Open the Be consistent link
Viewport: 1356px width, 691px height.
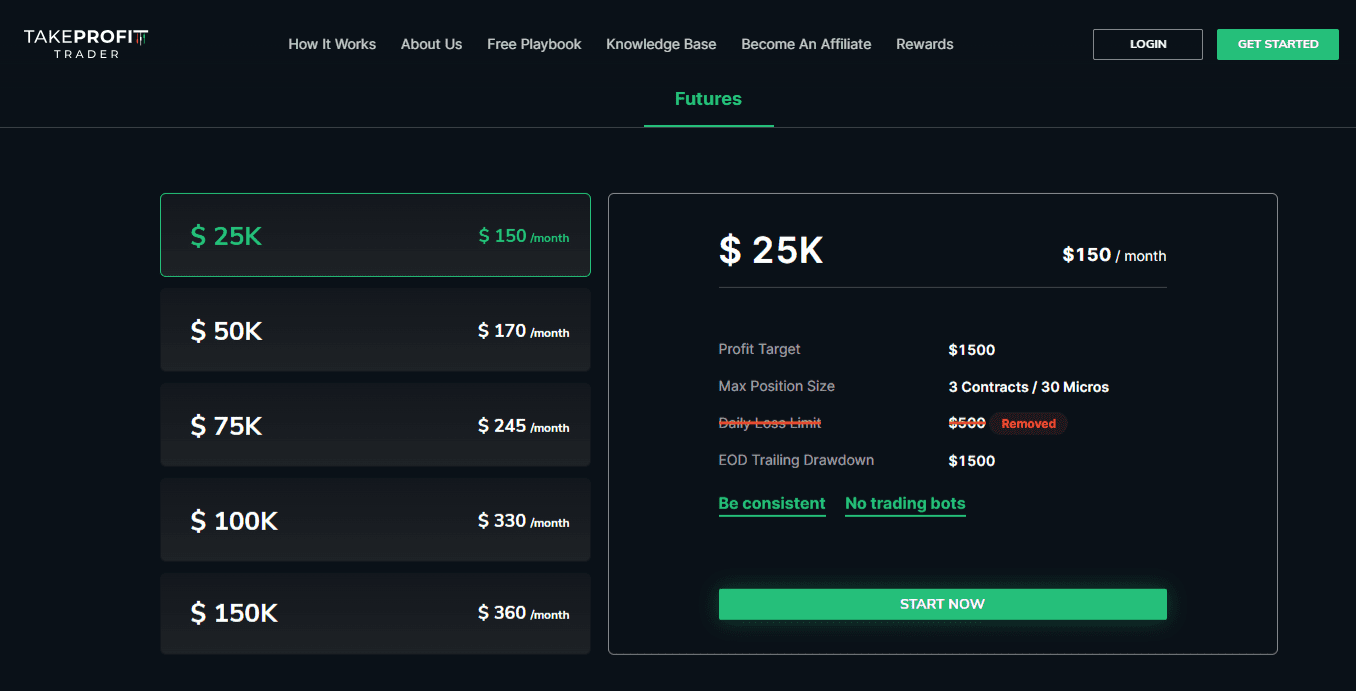771,503
